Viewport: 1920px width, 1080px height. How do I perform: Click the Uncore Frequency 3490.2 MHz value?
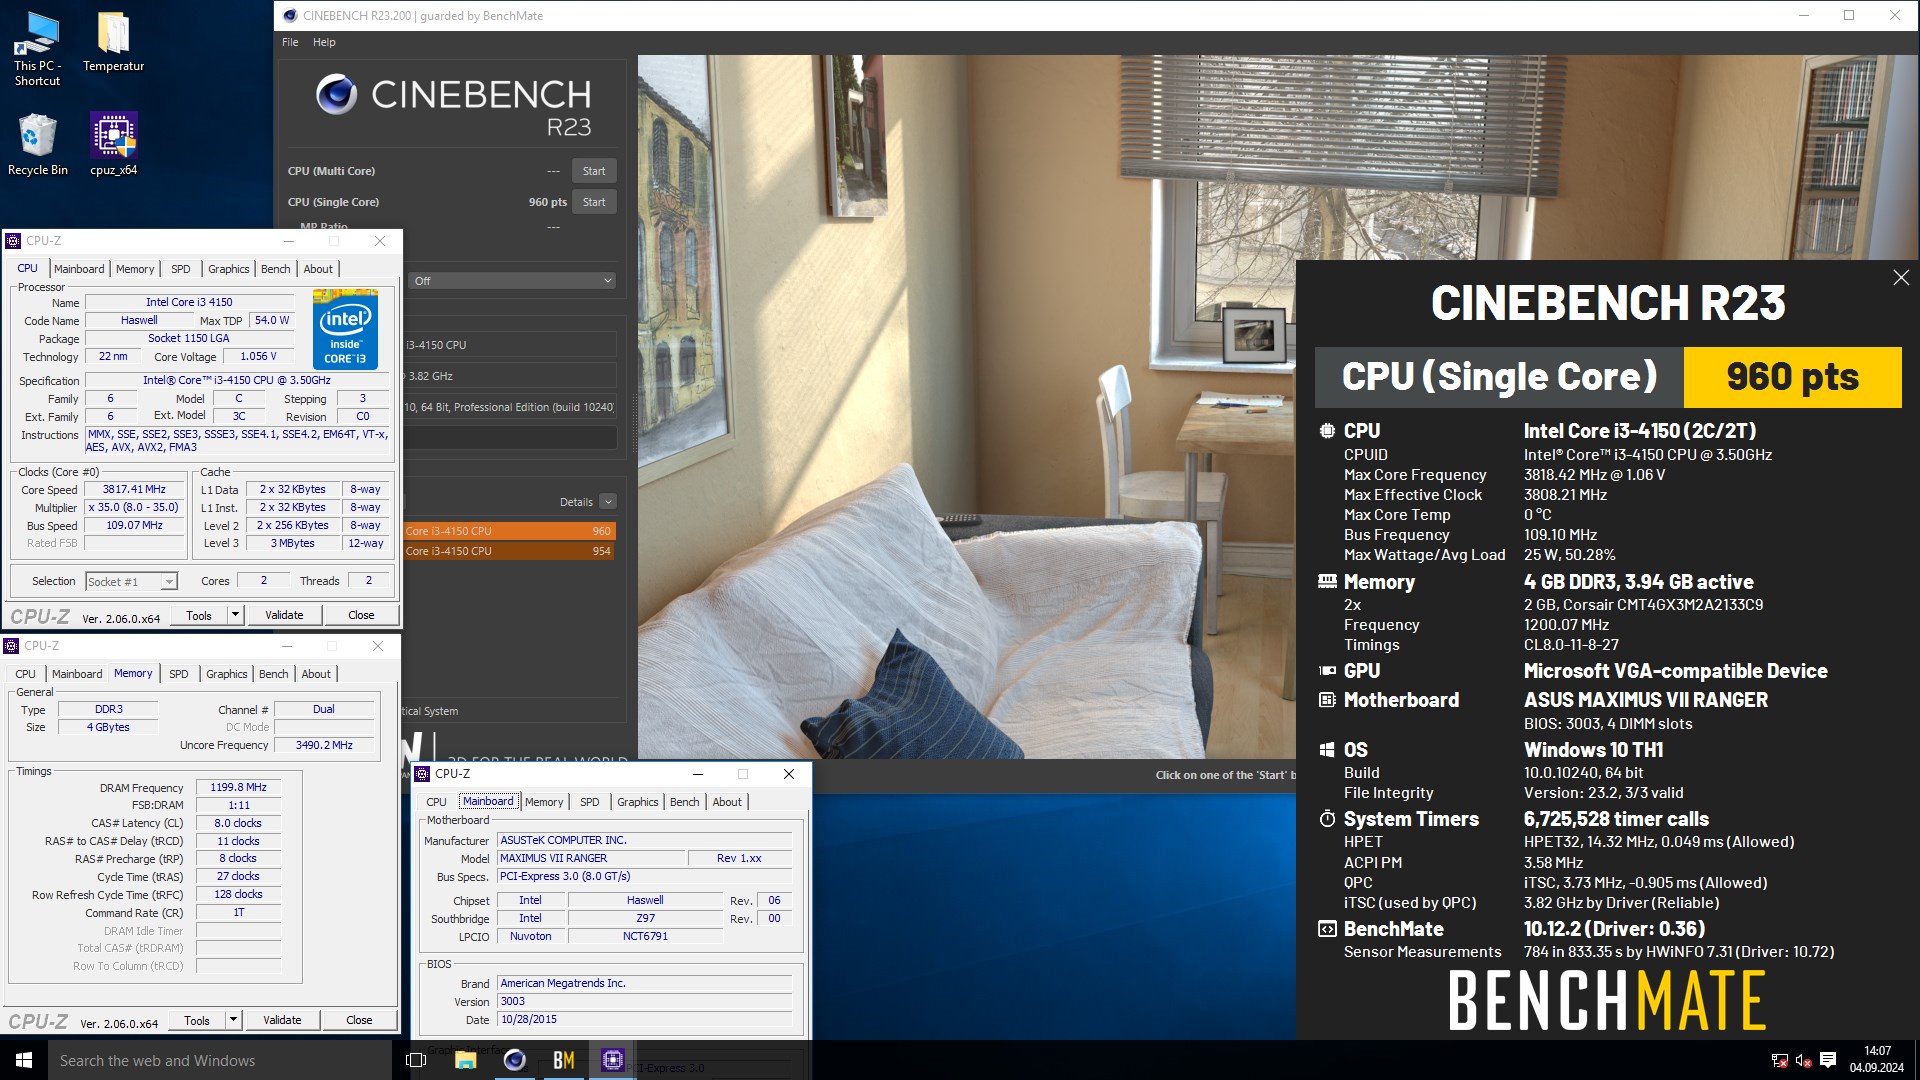point(324,745)
